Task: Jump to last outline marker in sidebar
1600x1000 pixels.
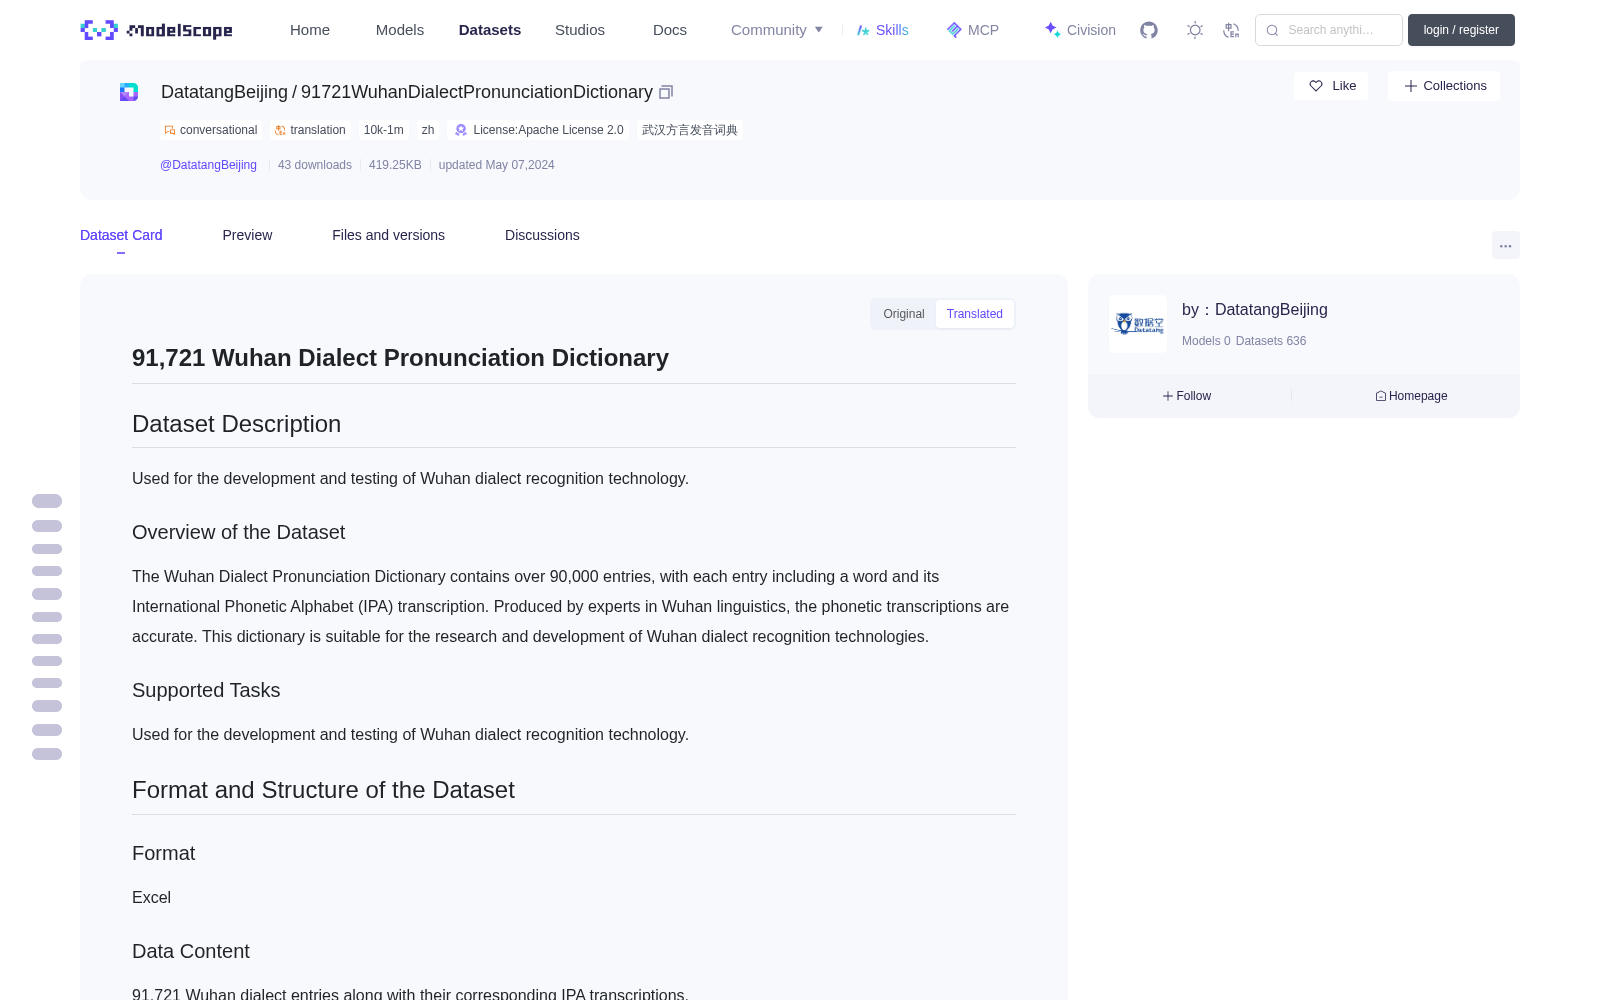Action: pyautogui.click(x=47, y=754)
